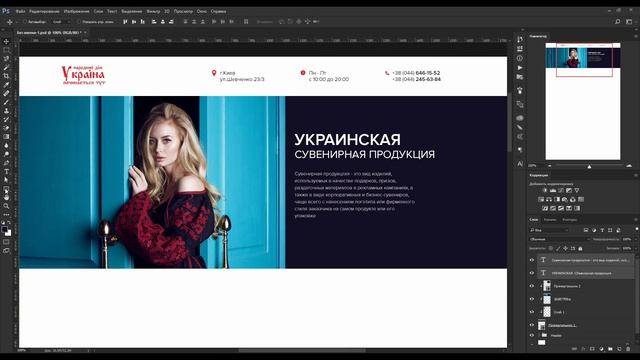Select the Rectangular Marquee tool
The image size is (640, 360).
click(x=6, y=50)
